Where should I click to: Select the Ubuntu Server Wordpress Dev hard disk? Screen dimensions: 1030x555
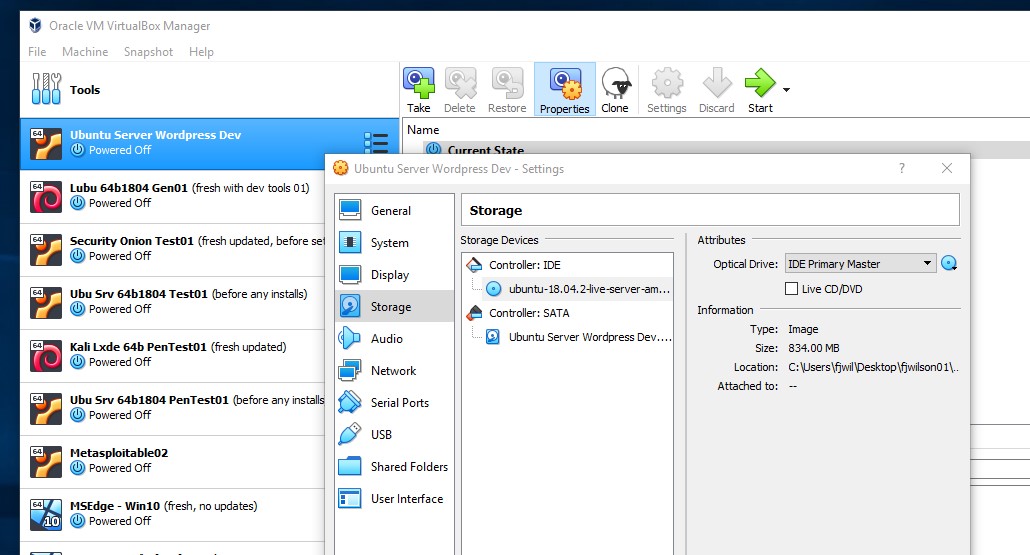coord(578,337)
